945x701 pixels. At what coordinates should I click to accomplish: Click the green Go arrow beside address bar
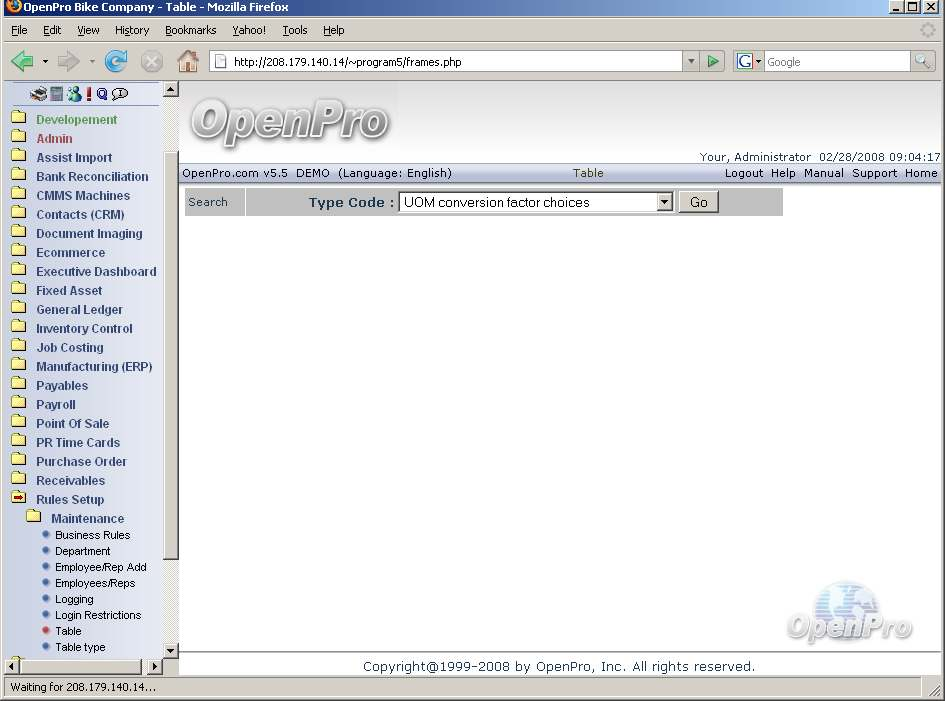[712, 62]
